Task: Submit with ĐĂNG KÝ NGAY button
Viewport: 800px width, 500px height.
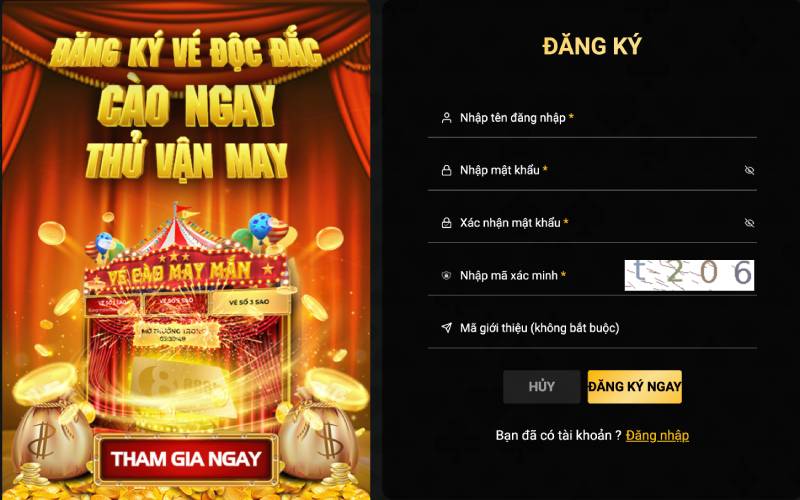Action: tap(635, 387)
